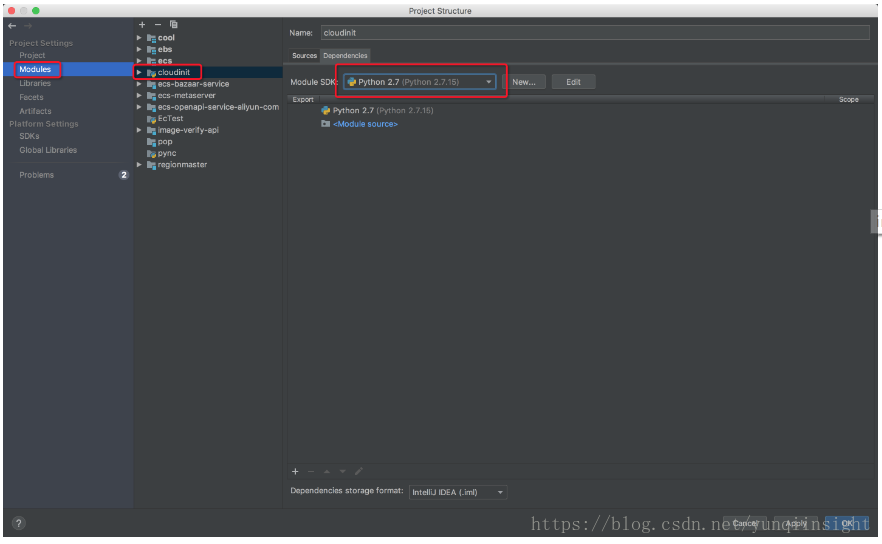882x544 pixels.
Task: Remove dependency with minus button
Action: pos(310,471)
